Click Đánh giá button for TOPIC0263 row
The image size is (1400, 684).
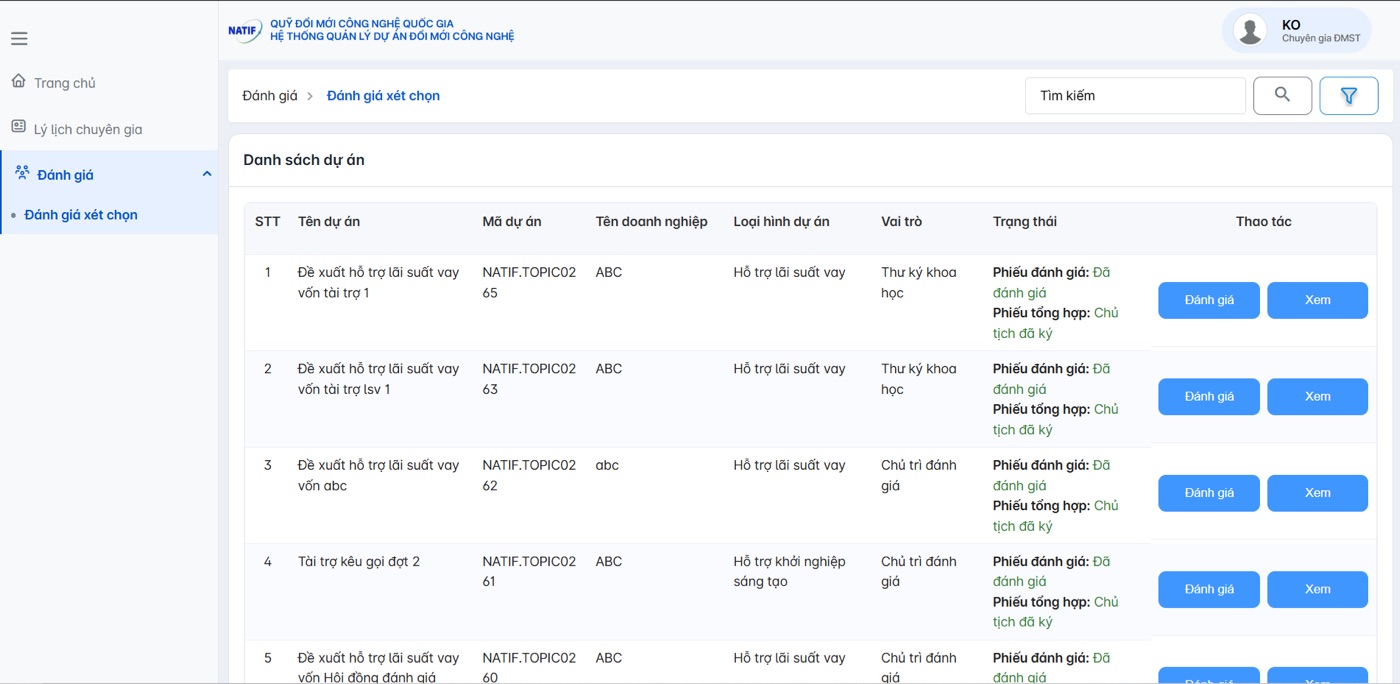[x=1209, y=396]
